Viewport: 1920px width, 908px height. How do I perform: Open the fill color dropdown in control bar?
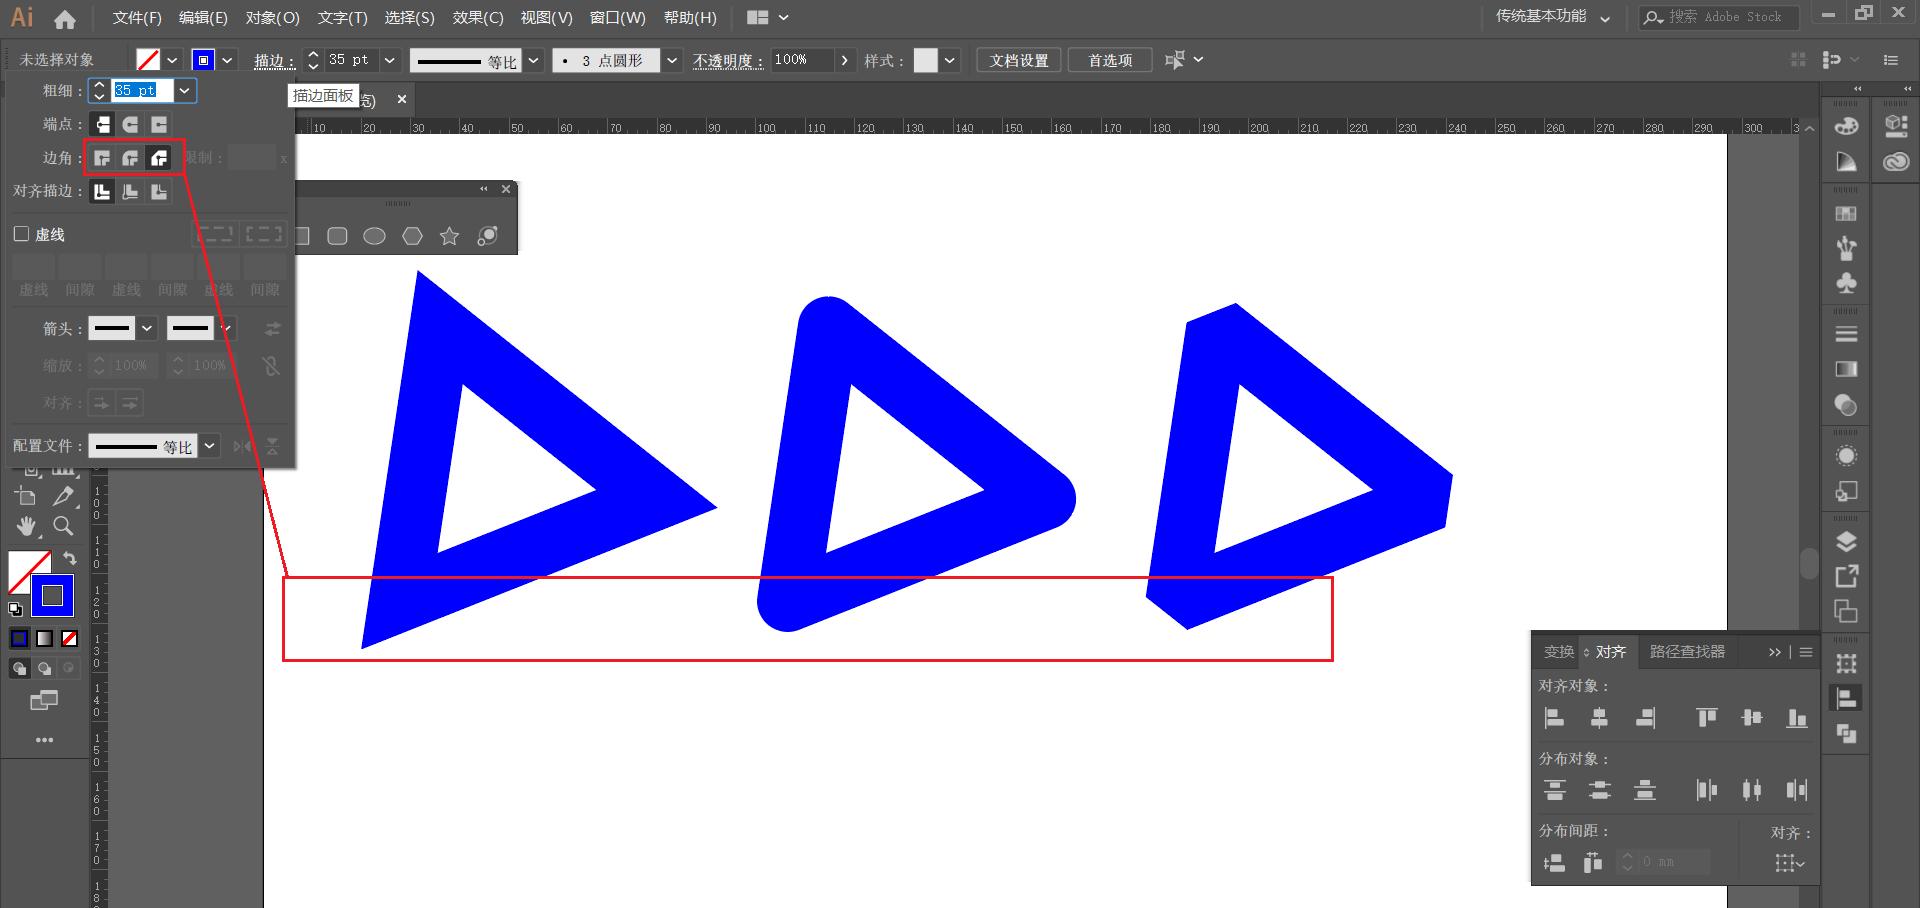tap(172, 60)
